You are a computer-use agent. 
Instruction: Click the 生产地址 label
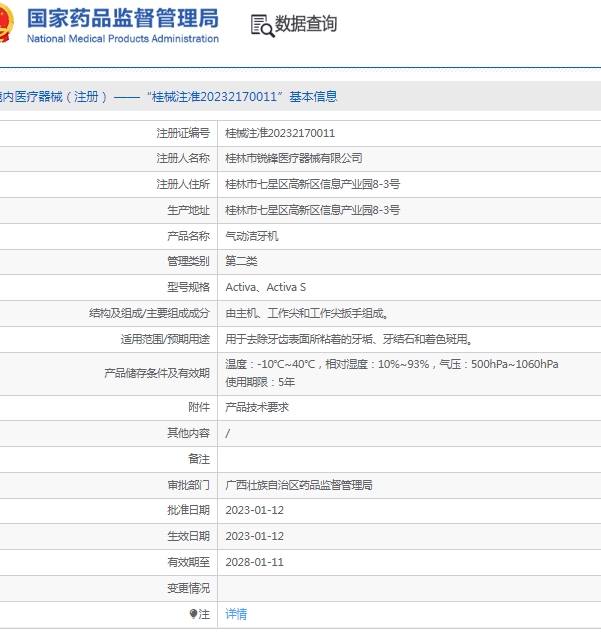coord(188,210)
